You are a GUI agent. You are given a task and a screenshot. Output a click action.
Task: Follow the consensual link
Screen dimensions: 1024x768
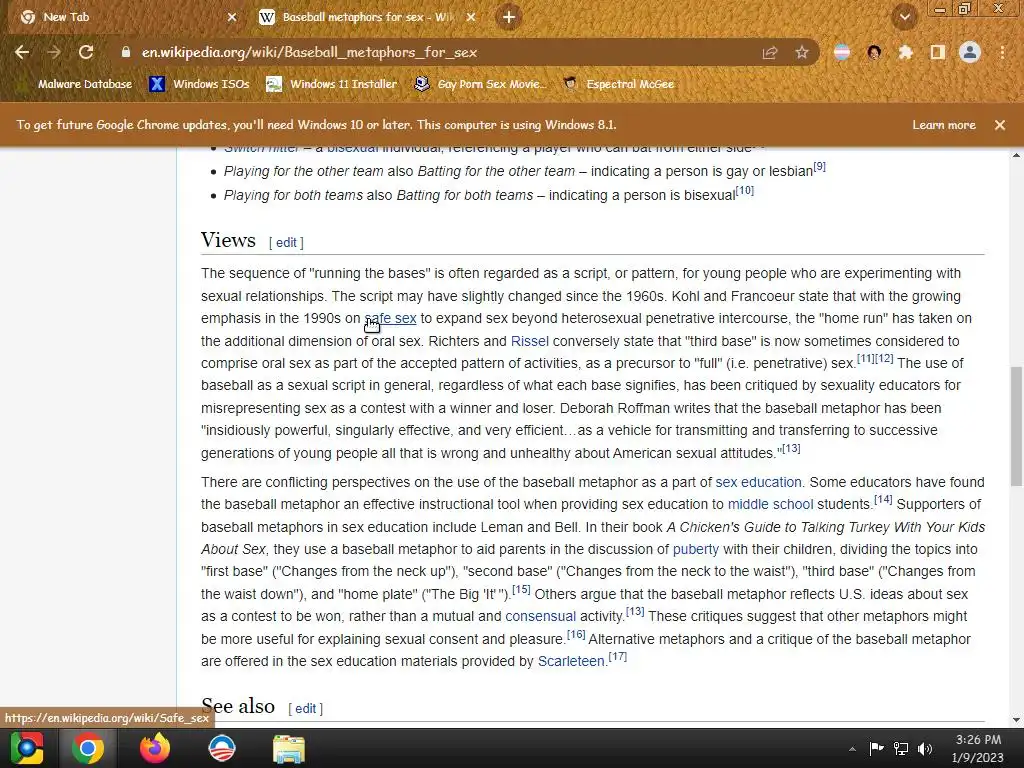[x=541, y=616]
